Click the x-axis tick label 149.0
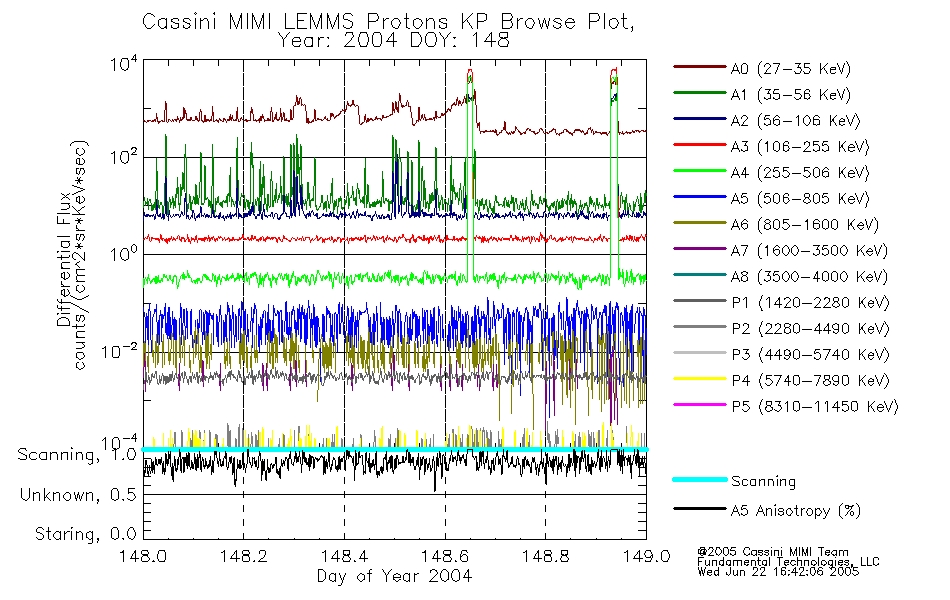Image resolution: width=950 pixels, height=600 pixels. (x=646, y=556)
